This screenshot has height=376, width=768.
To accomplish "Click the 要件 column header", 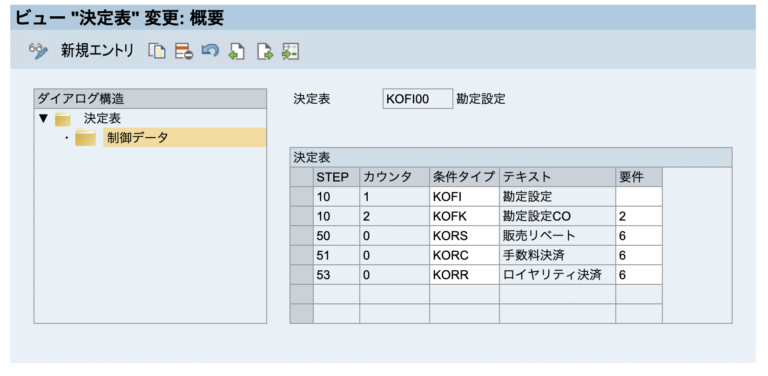I will click(x=639, y=177).
